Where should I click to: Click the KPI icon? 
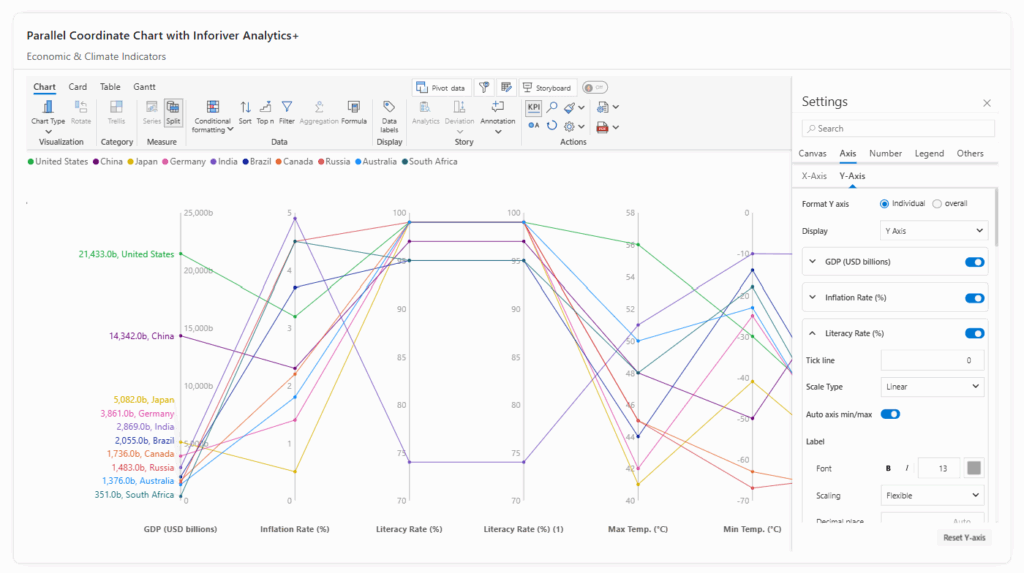534,107
